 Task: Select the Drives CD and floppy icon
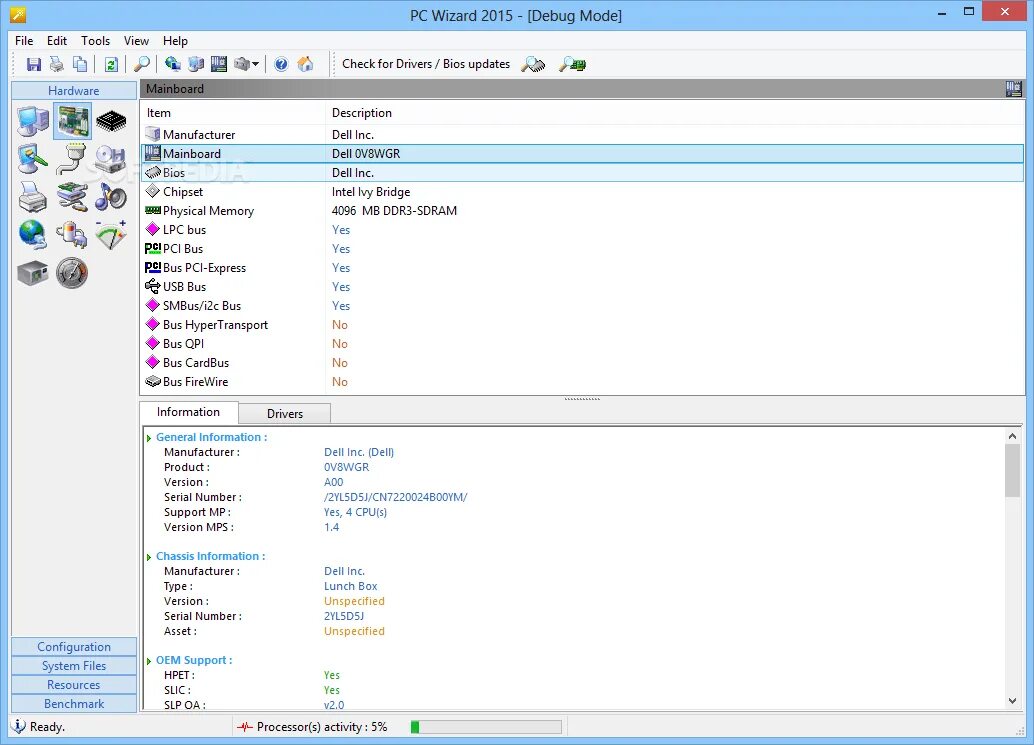pos(111,159)
